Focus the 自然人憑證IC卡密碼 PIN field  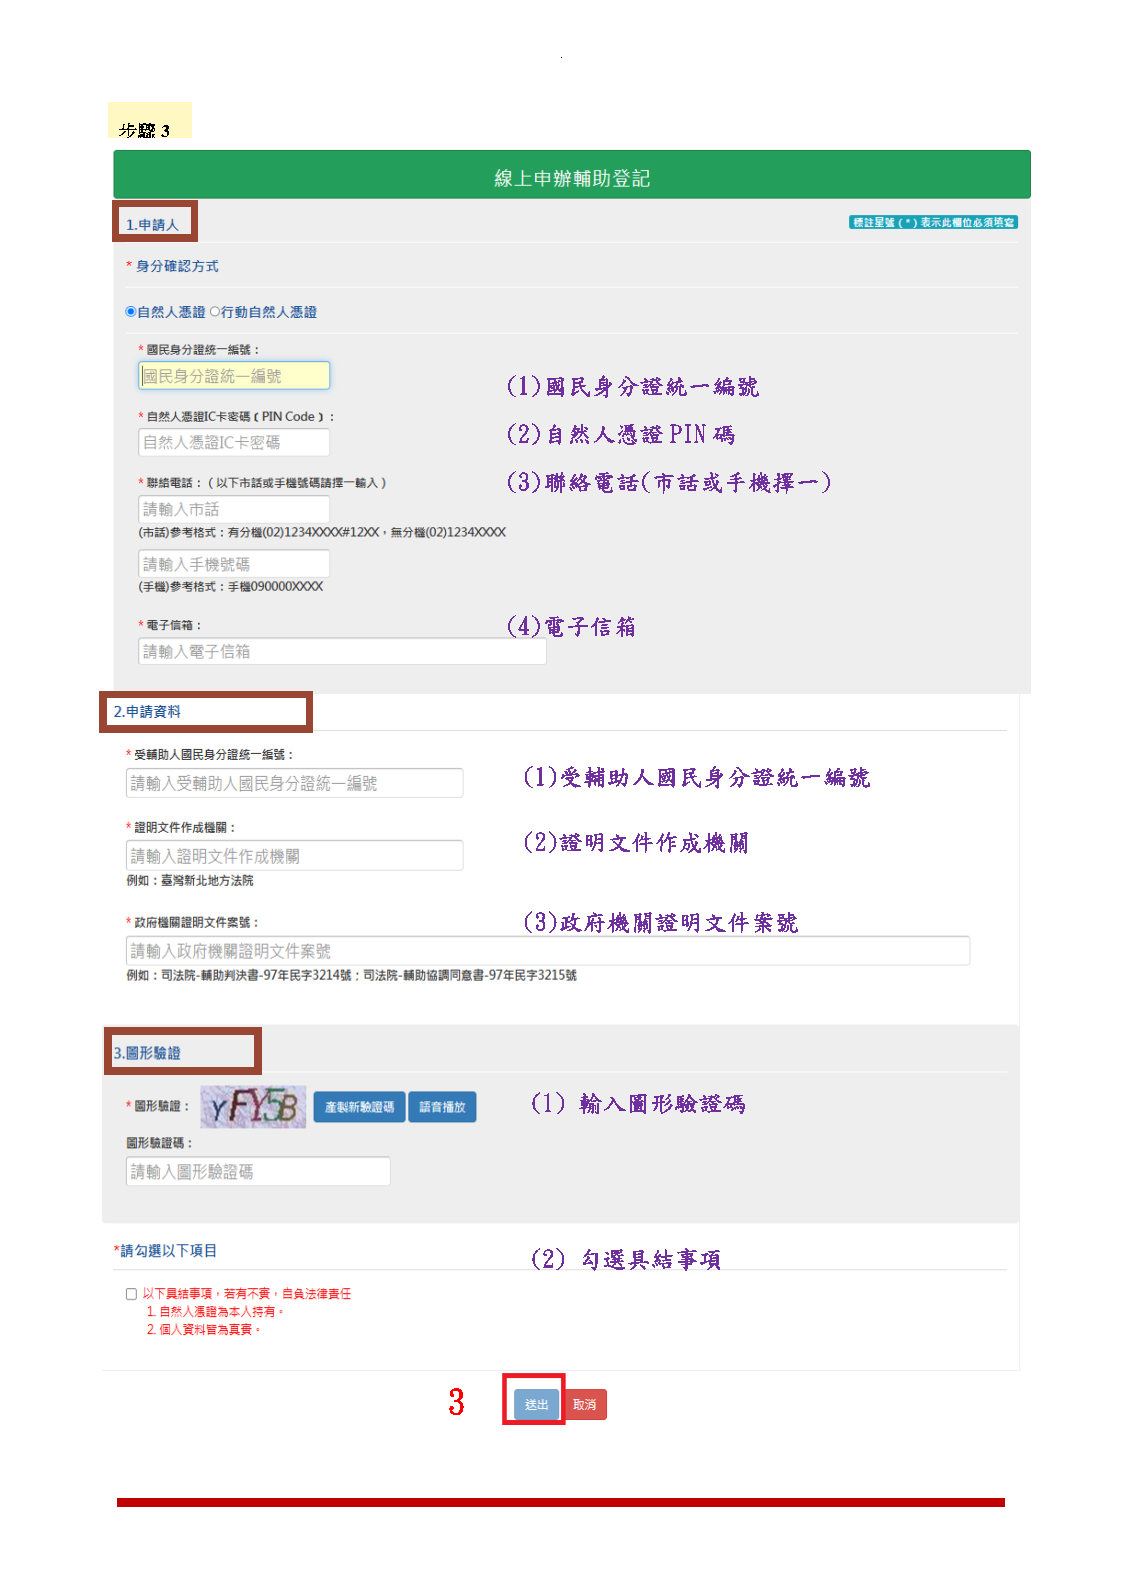(x=234, y=442)
